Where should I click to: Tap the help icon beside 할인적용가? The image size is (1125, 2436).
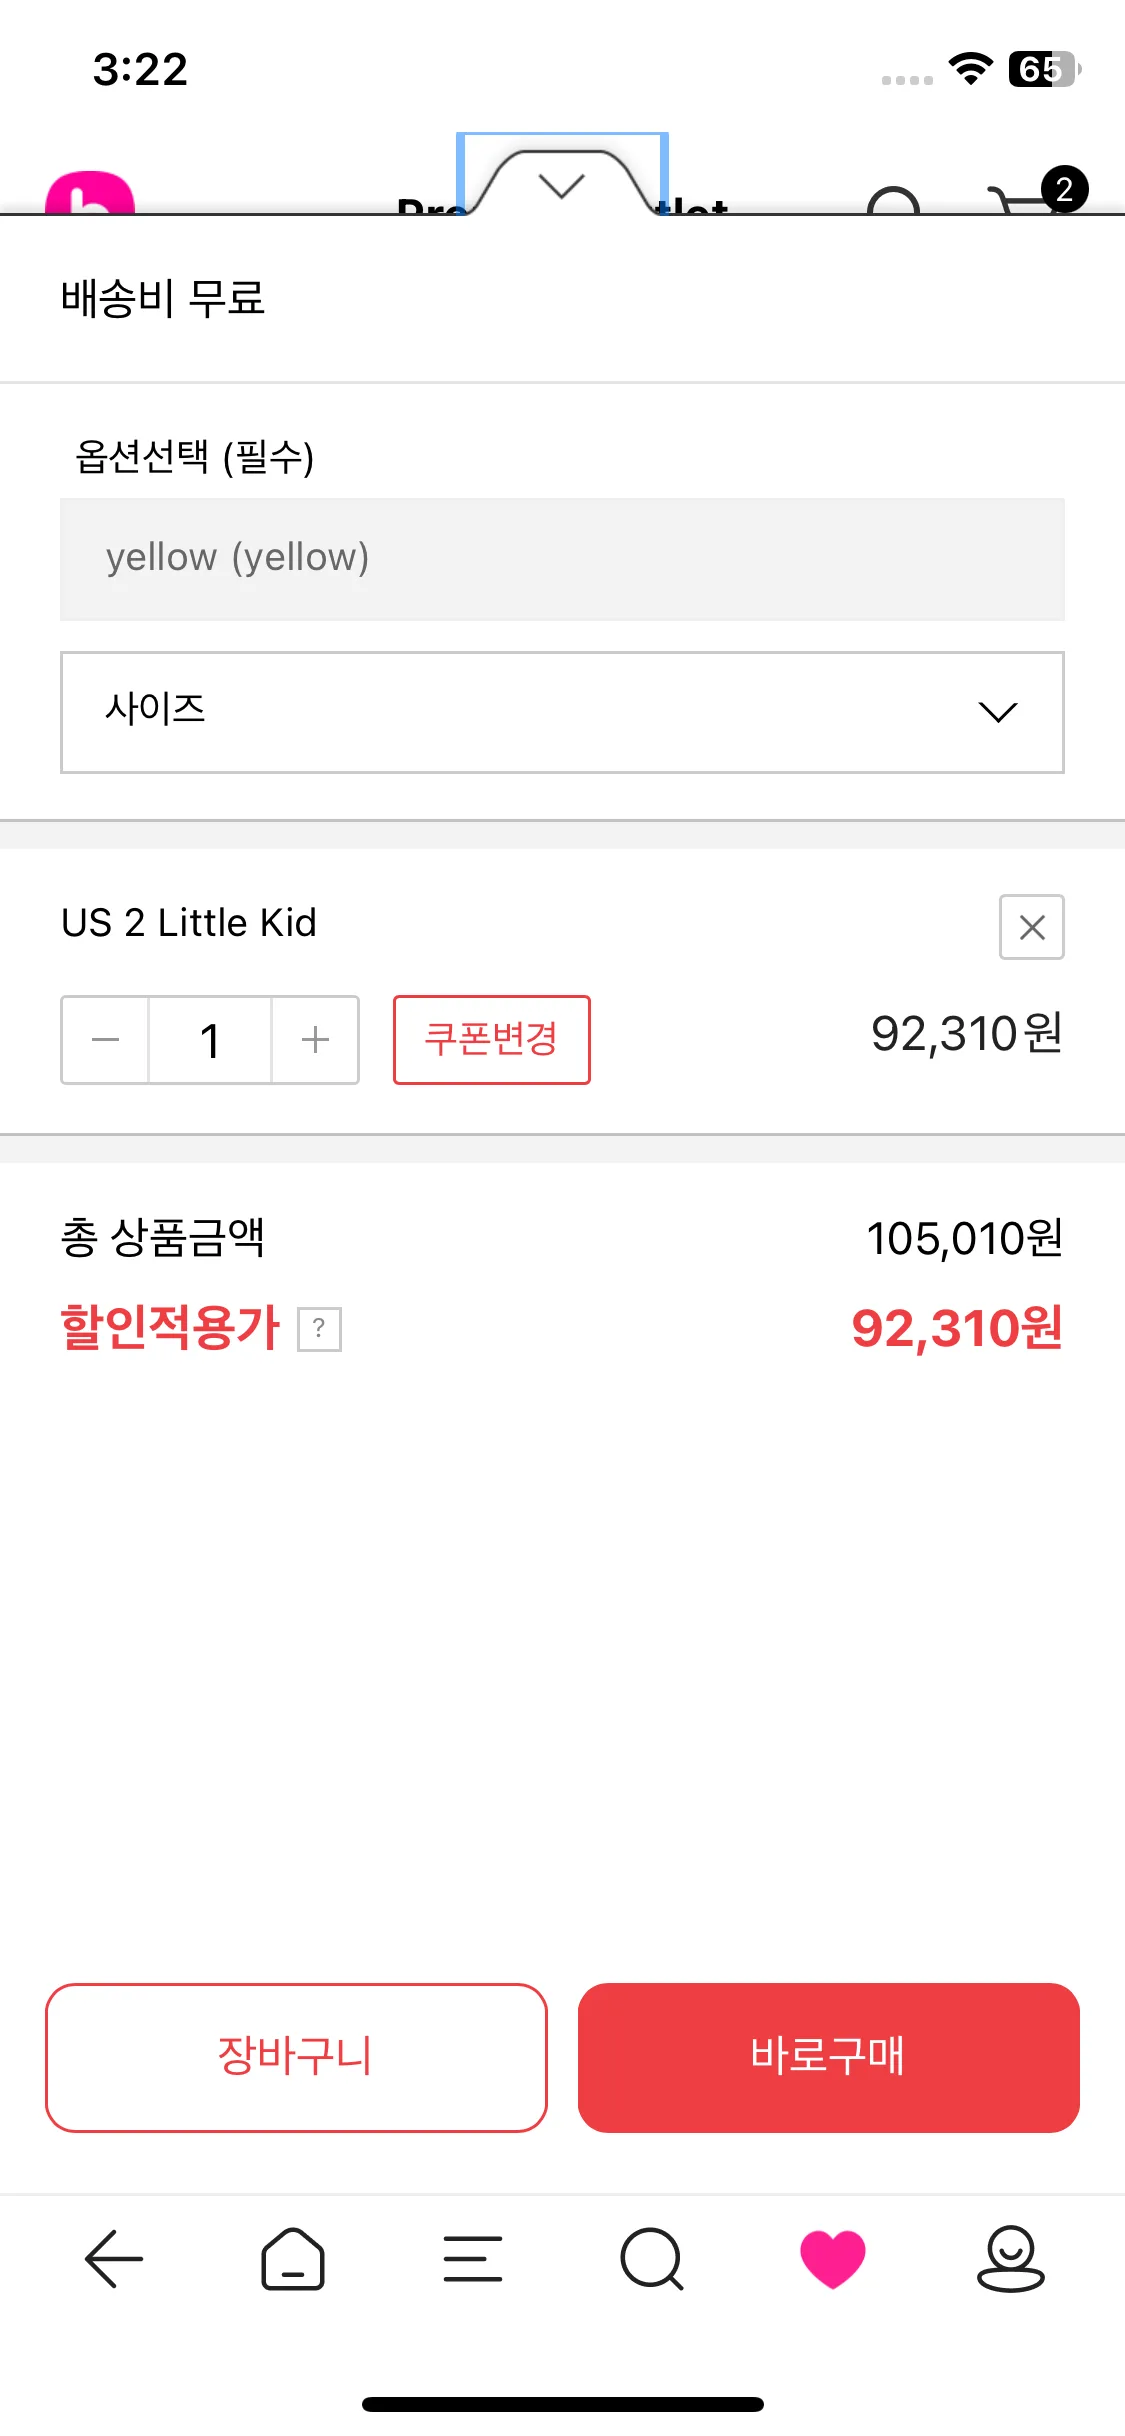320,1329
